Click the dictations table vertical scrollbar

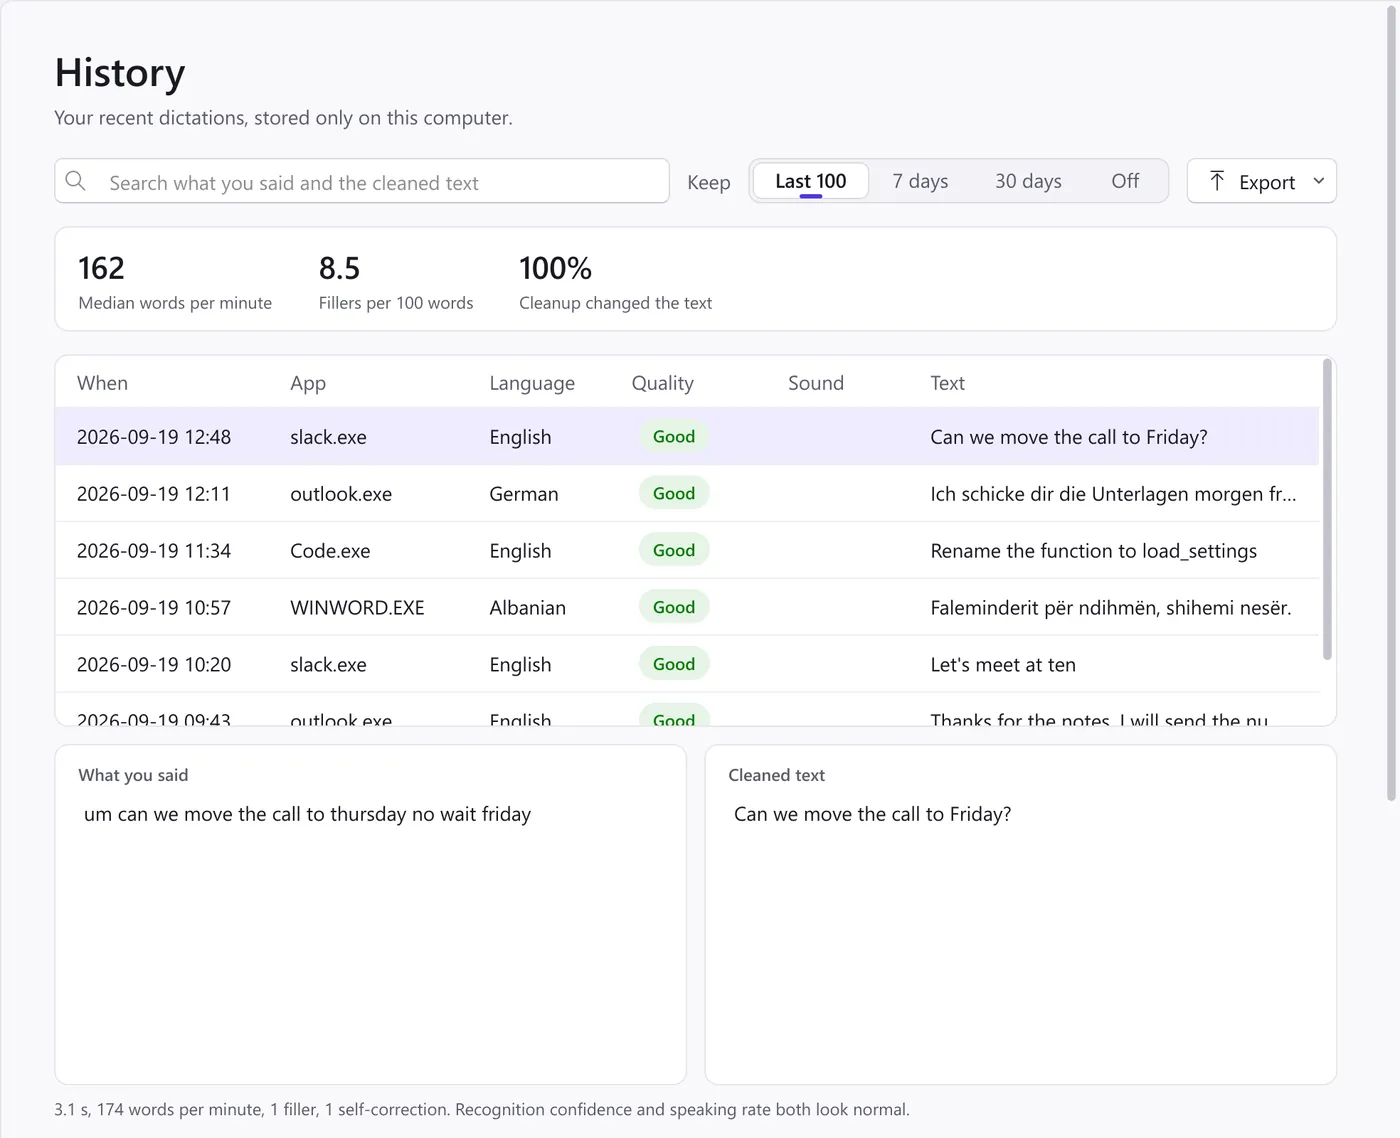(x=1327, y=510)
